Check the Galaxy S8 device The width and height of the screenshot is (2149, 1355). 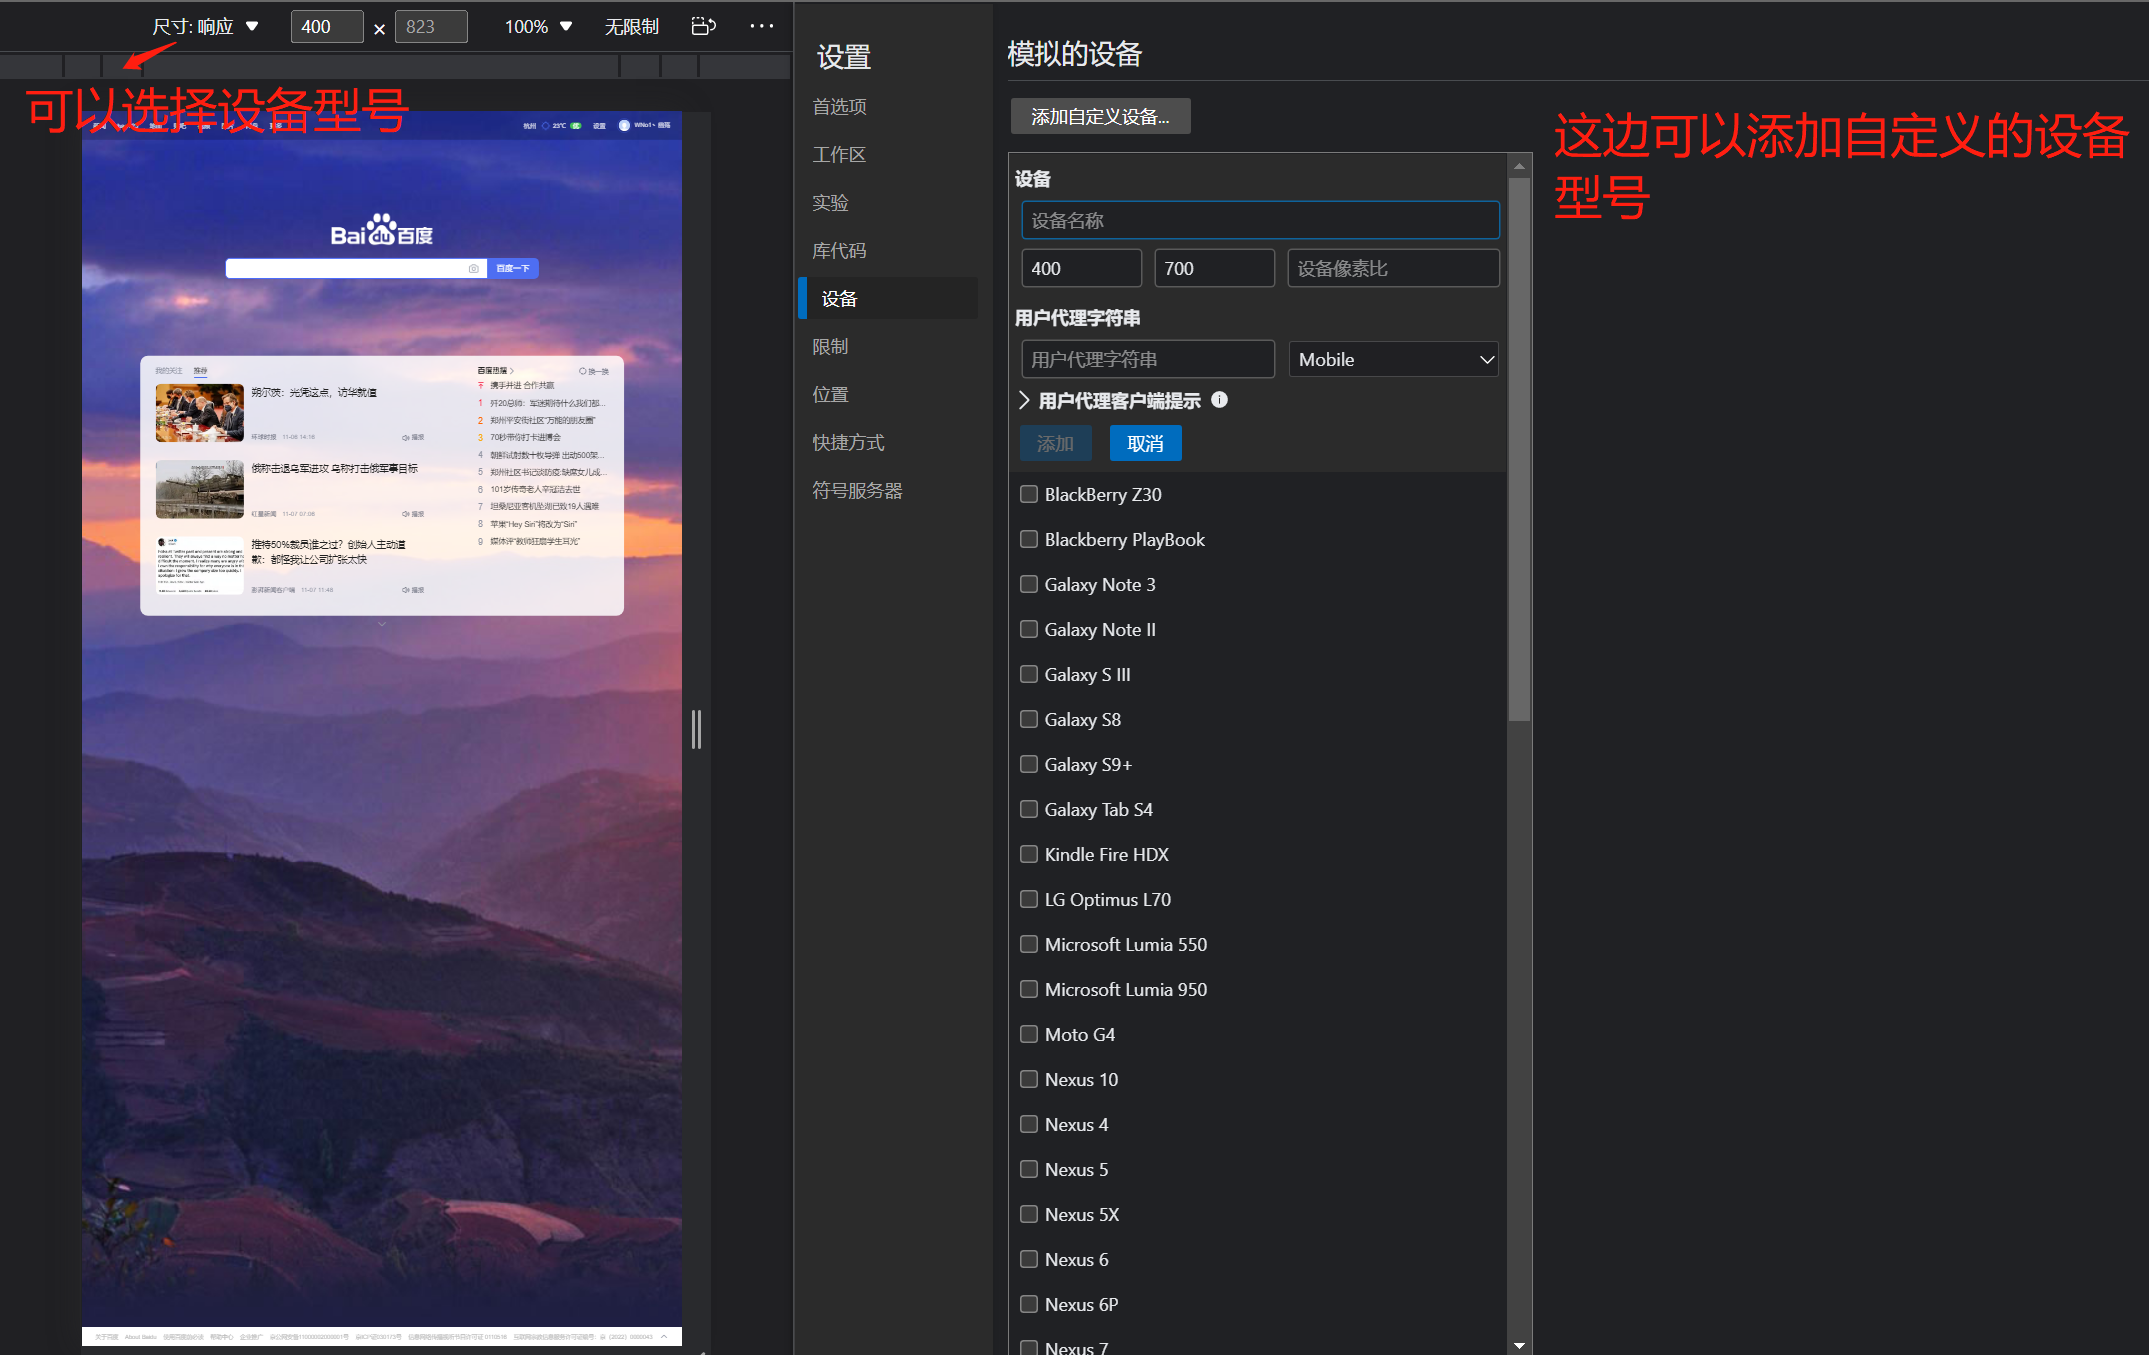pos(1029,719)
